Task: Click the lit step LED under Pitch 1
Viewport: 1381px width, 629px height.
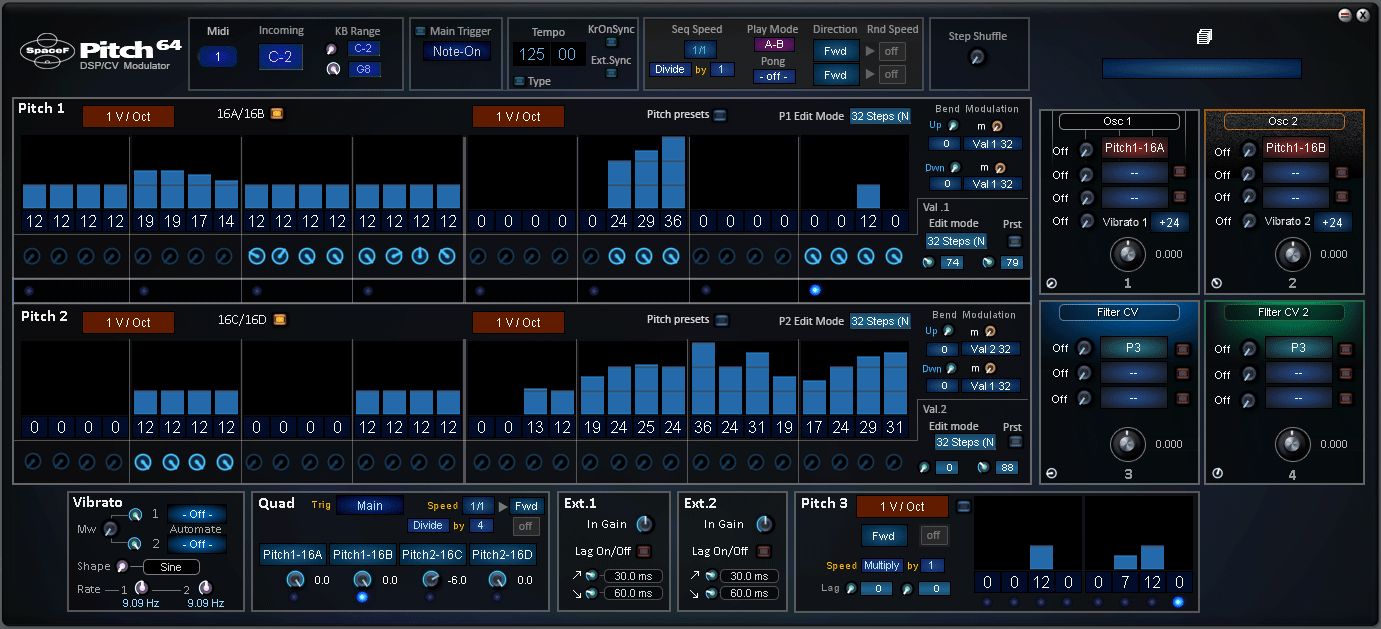Action: [815, 290]
